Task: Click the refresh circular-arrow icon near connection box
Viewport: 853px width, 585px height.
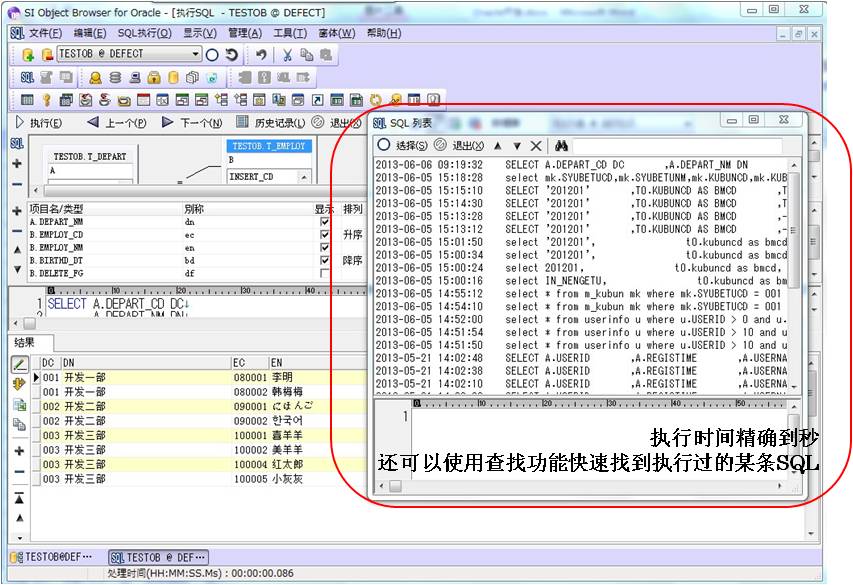Action: tap(232, 52)
